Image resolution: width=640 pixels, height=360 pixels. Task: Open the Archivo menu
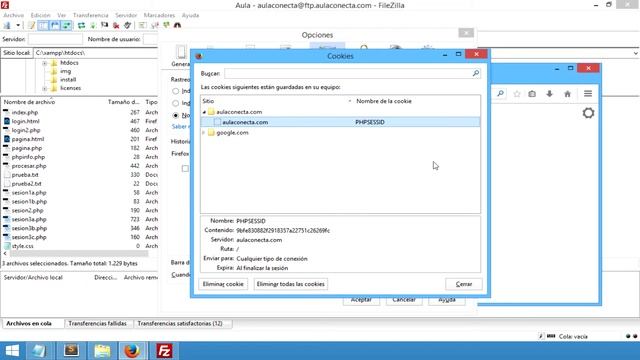13,15
